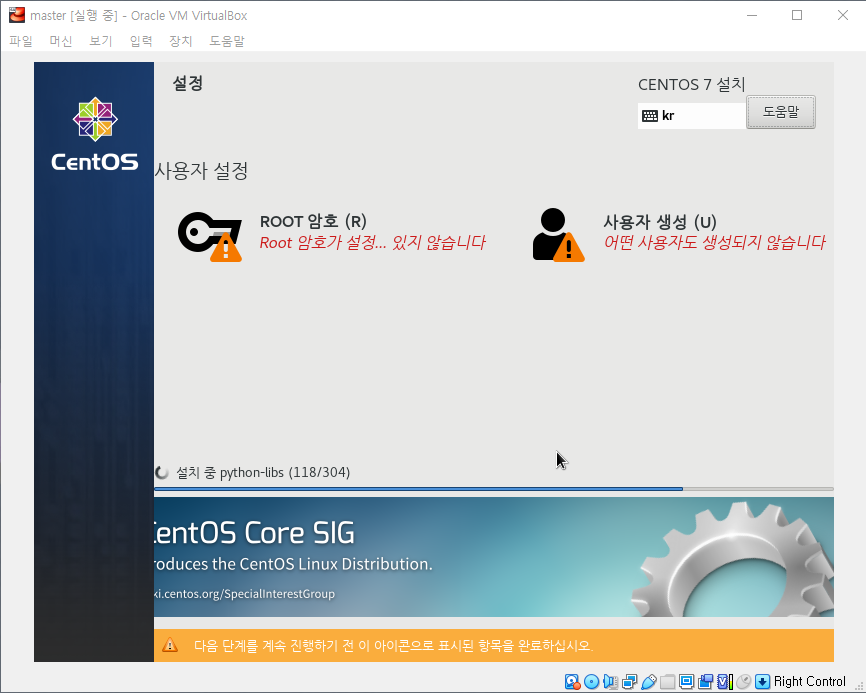Click the '사용자 설정' section heading
This screenshot has height=693, width=866.
click(x=201, y=171)
